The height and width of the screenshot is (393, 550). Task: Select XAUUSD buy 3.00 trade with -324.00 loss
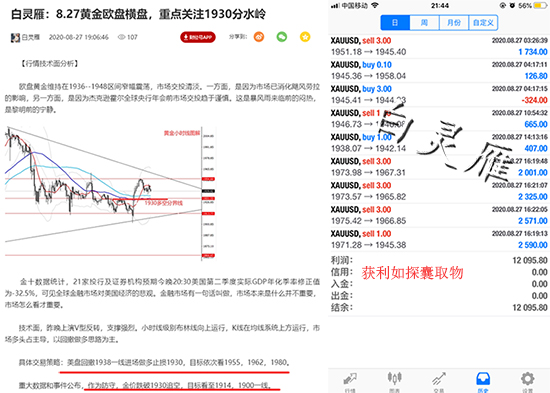[439, 94]
